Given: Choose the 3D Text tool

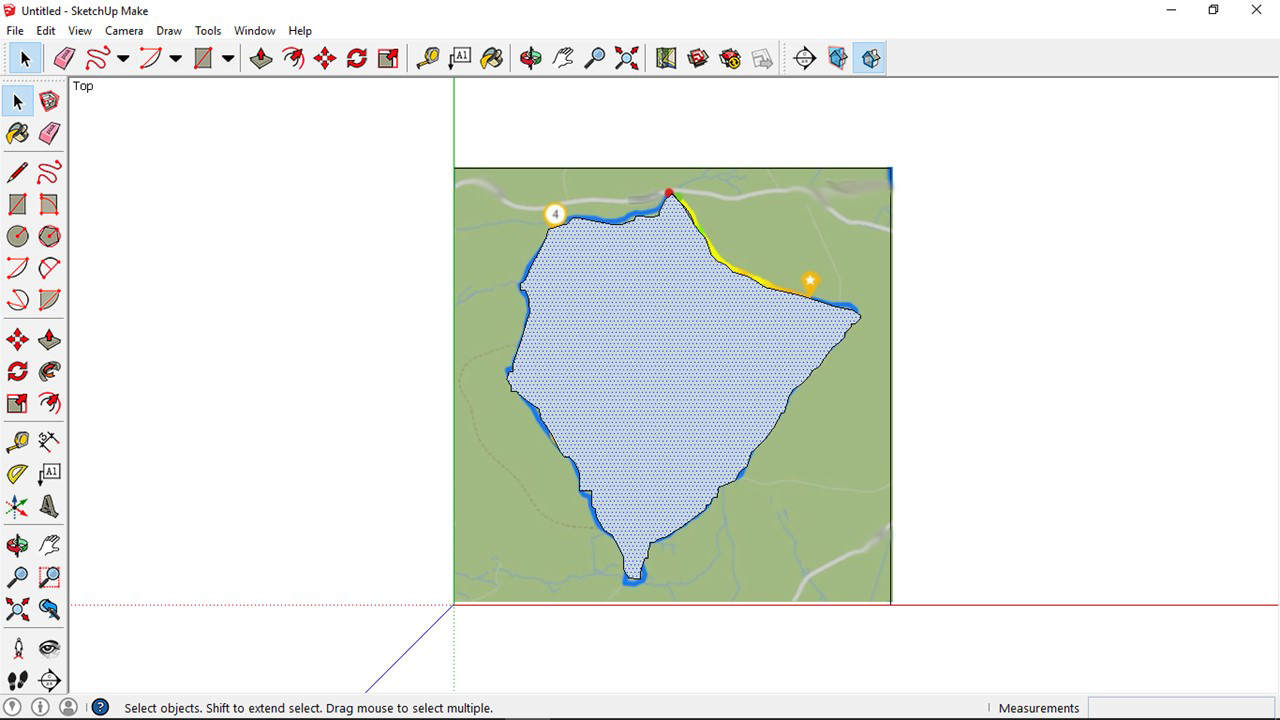Looking at the screenshot, I should (x=49, y=506).
